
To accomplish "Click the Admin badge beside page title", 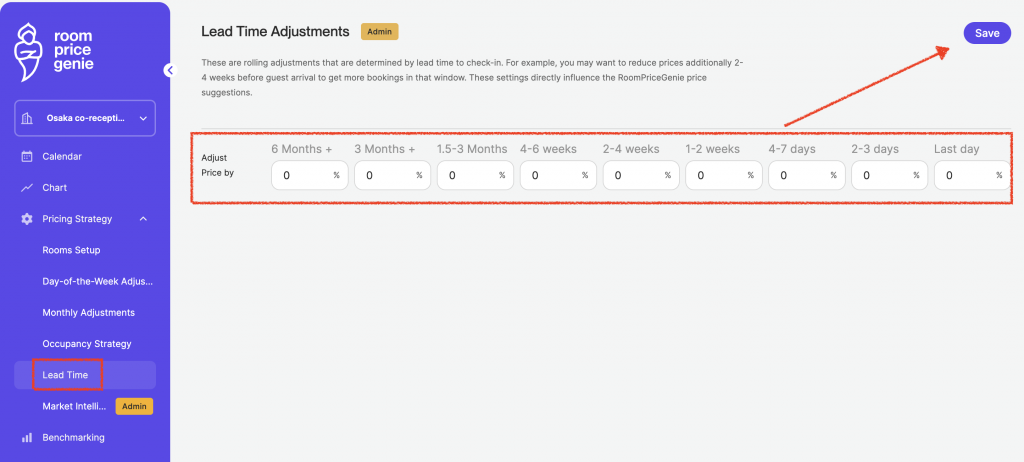I will point(379,32).
